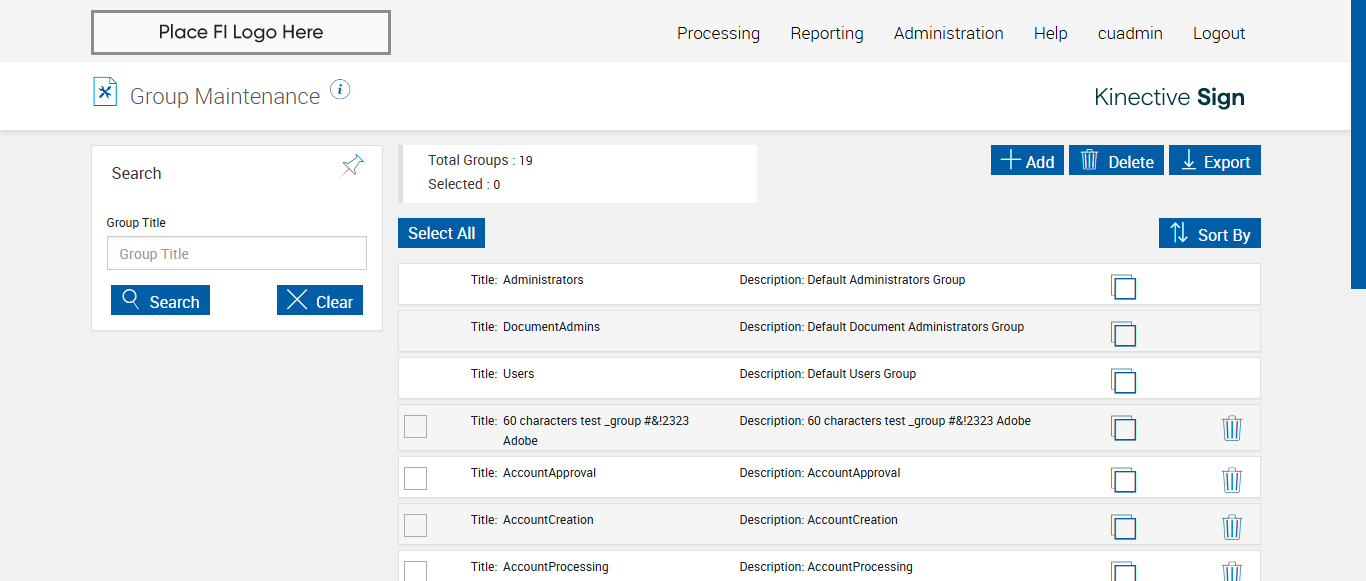Click the copy icon for DocumentAdmins group
The image size is (1366, 581).
tap(1123, 334)
